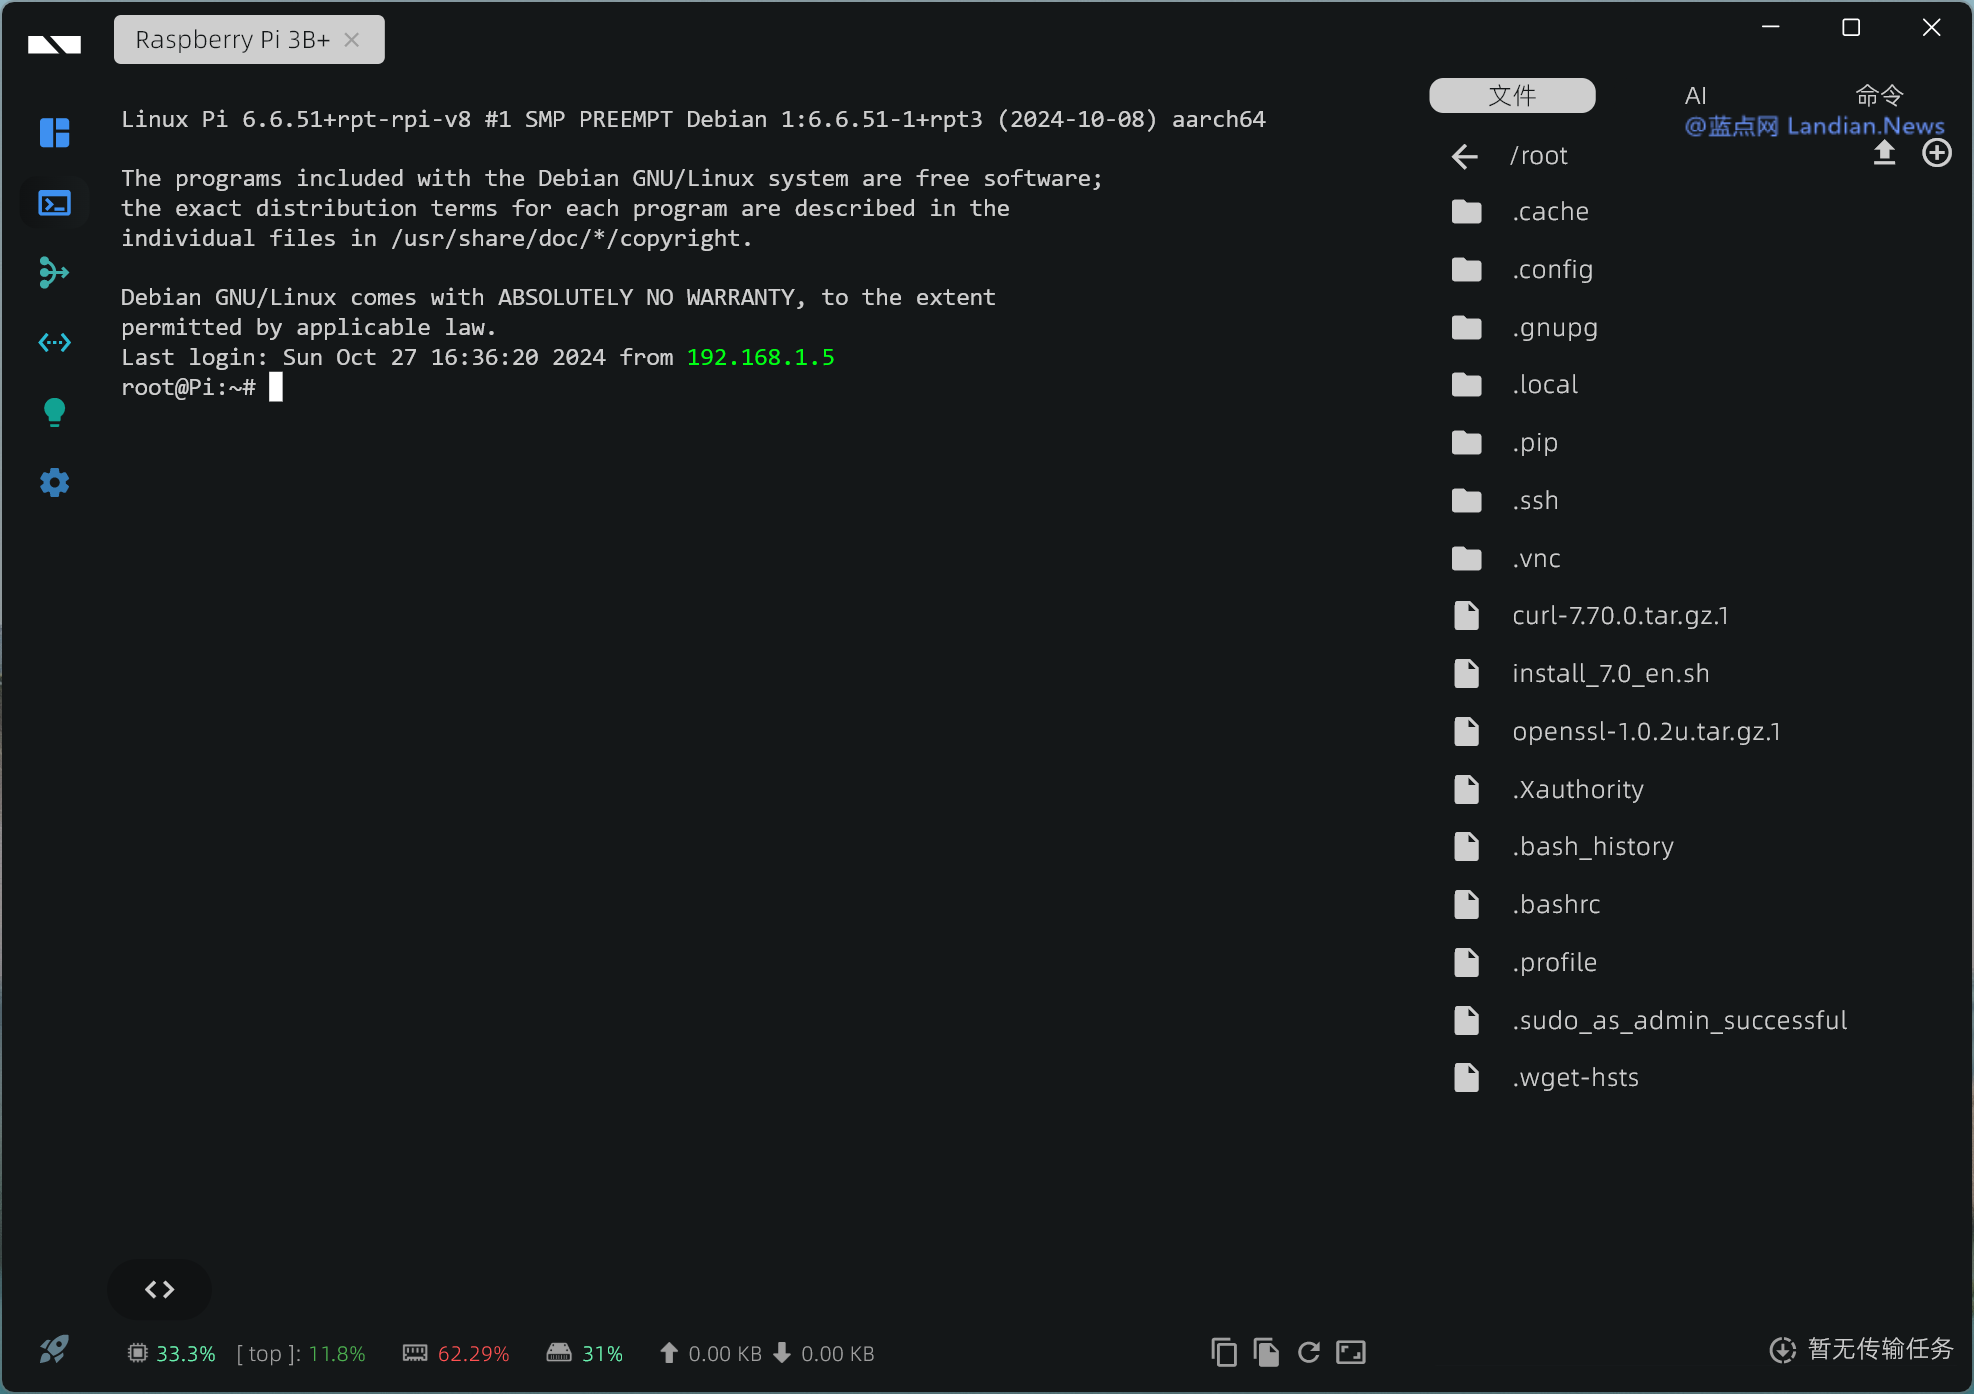Go back using the /root arrow
Image resolution: width=1974 pixels, height=1394 pixels.
coord(1465,156)
